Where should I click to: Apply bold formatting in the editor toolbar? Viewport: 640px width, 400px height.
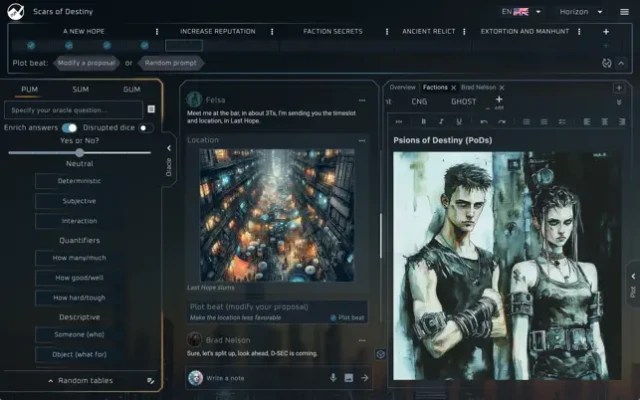(x=424, y=121)
